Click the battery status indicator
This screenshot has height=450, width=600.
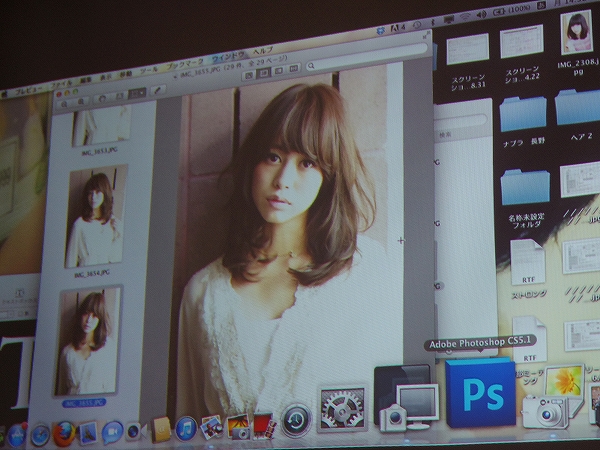[511, 10]
